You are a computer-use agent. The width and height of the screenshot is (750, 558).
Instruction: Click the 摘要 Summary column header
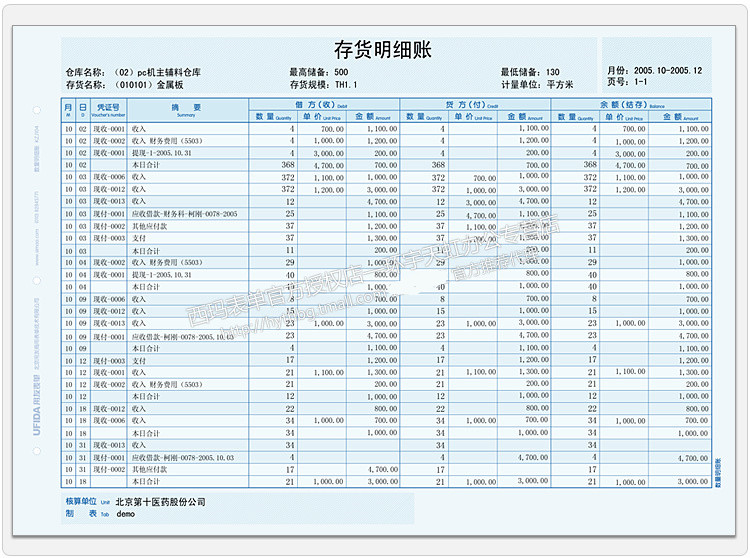coord(187,110)
